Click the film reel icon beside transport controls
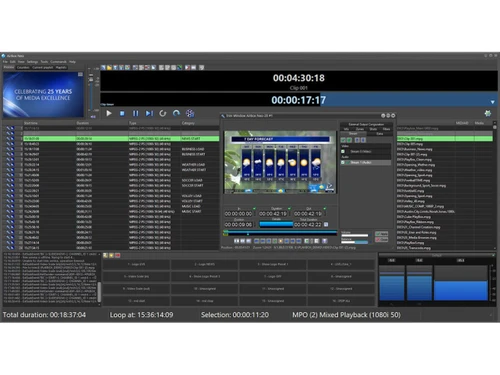The height and width of the screenshot is (375, 500). [x=190, y=113]
